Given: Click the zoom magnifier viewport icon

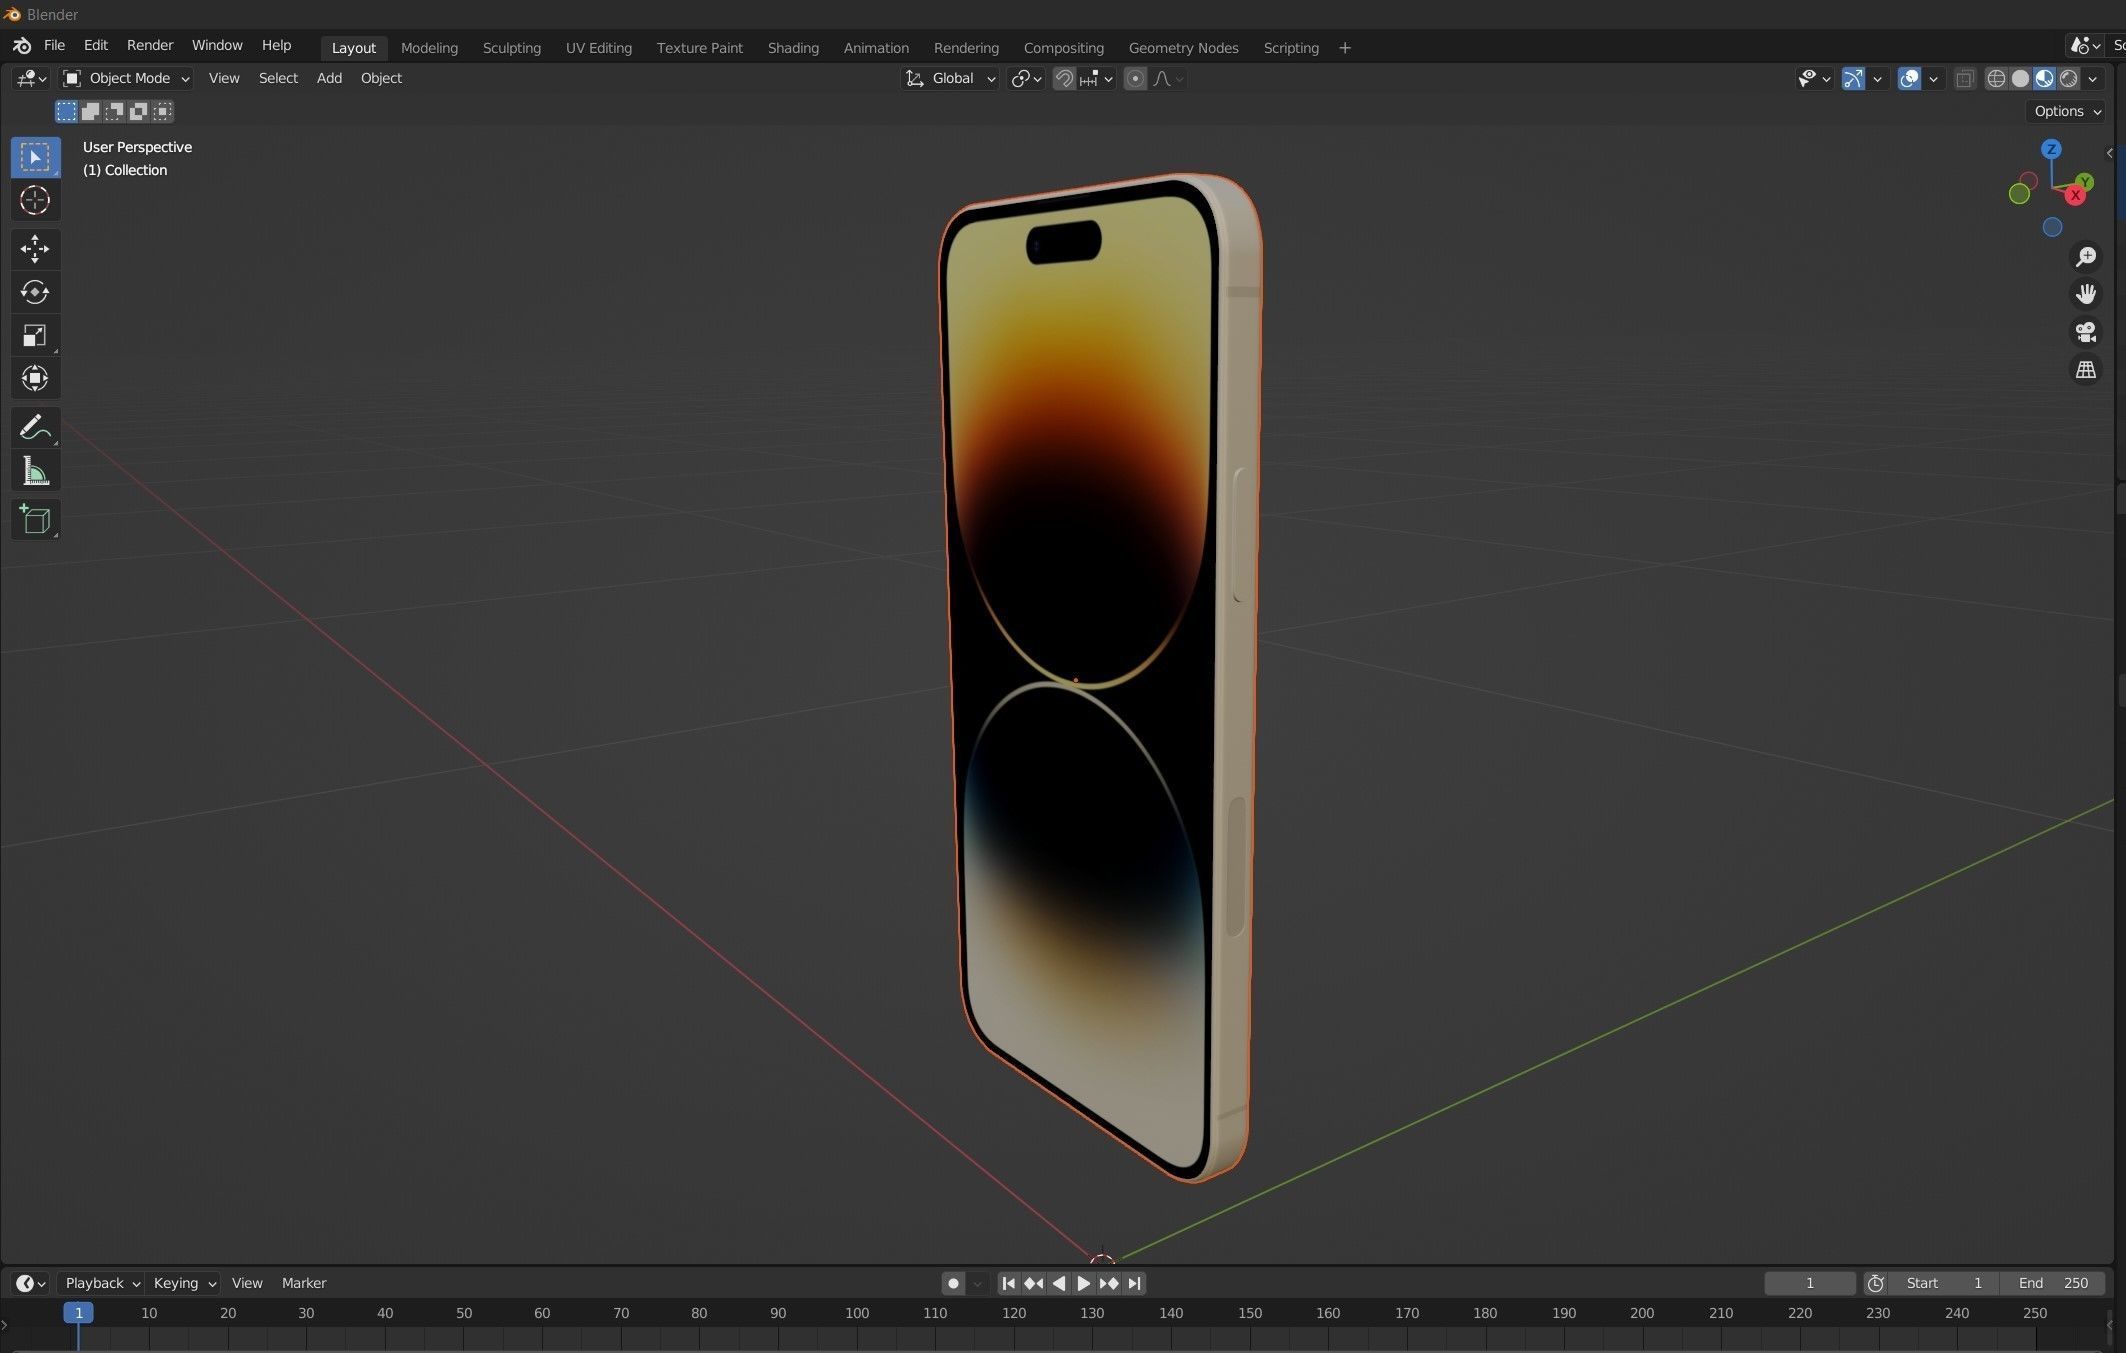Looking at the screenshot, I should pos(2086,257).
